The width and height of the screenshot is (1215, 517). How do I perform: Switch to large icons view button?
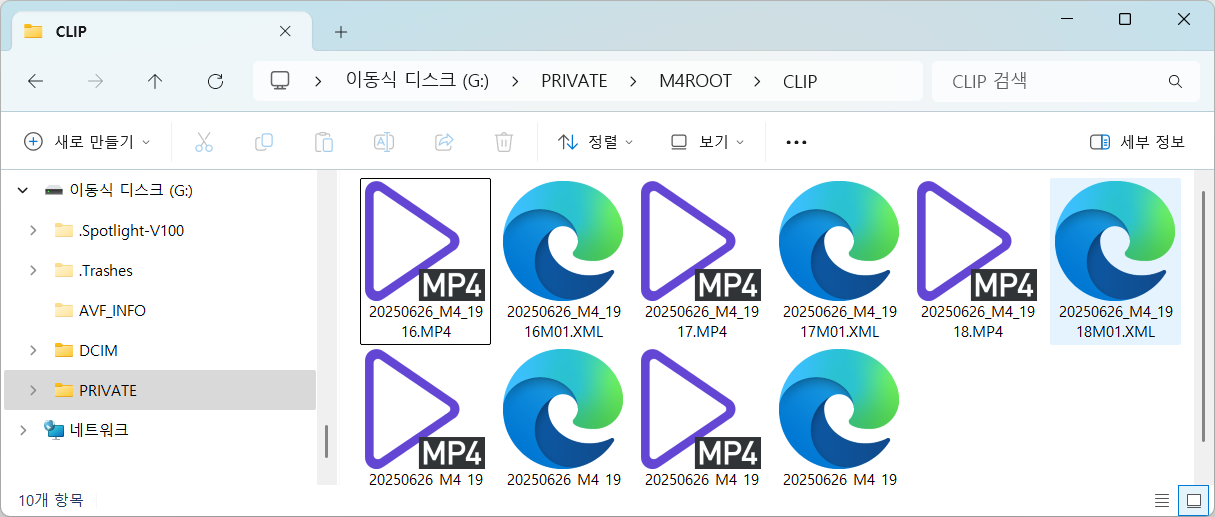point(1192,499)
